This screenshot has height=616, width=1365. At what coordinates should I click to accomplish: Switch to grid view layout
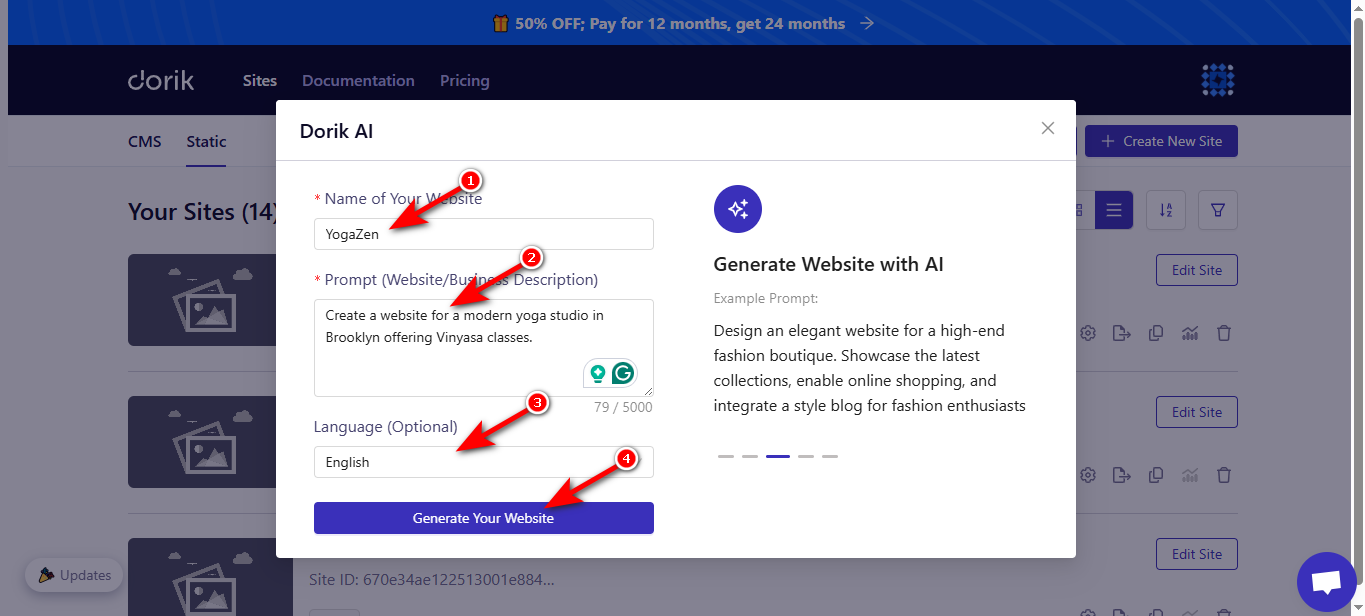click(1077, 210)
